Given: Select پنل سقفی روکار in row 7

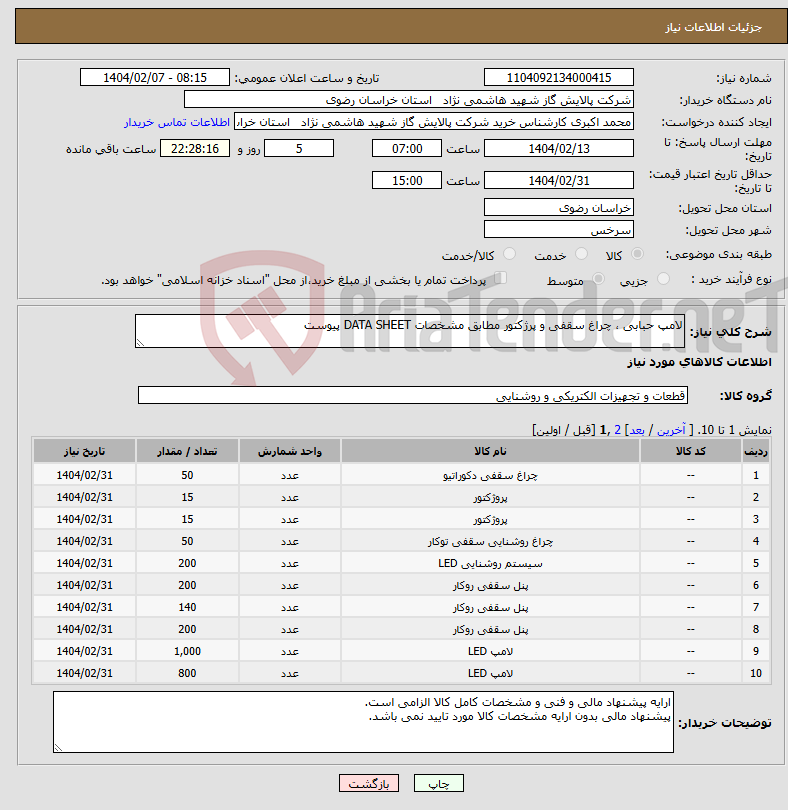Looking at the screenshot, I should (490, 608).
